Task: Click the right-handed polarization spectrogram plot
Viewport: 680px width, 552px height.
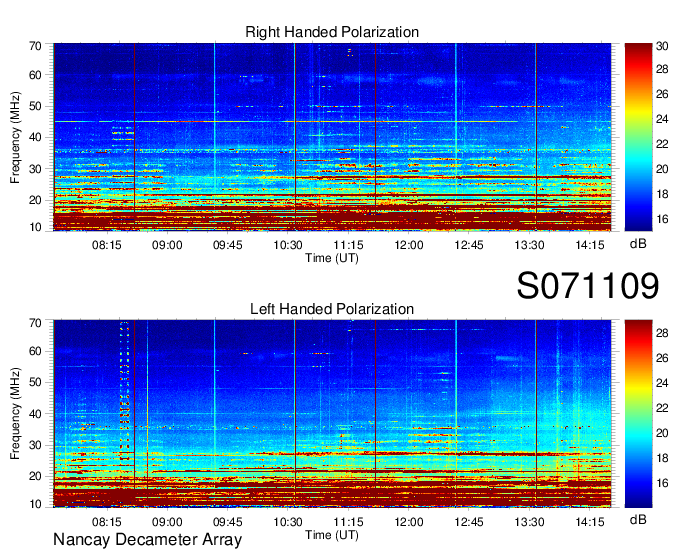Action: (332, 137)
